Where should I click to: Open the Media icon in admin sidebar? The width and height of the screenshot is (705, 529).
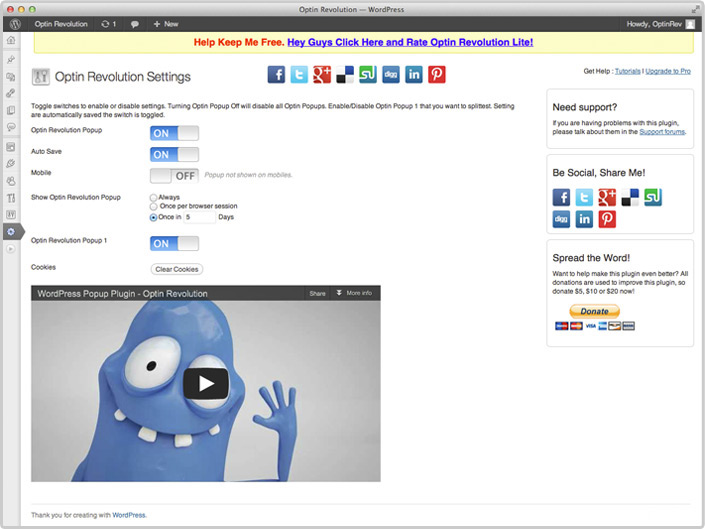pos(11,77)
